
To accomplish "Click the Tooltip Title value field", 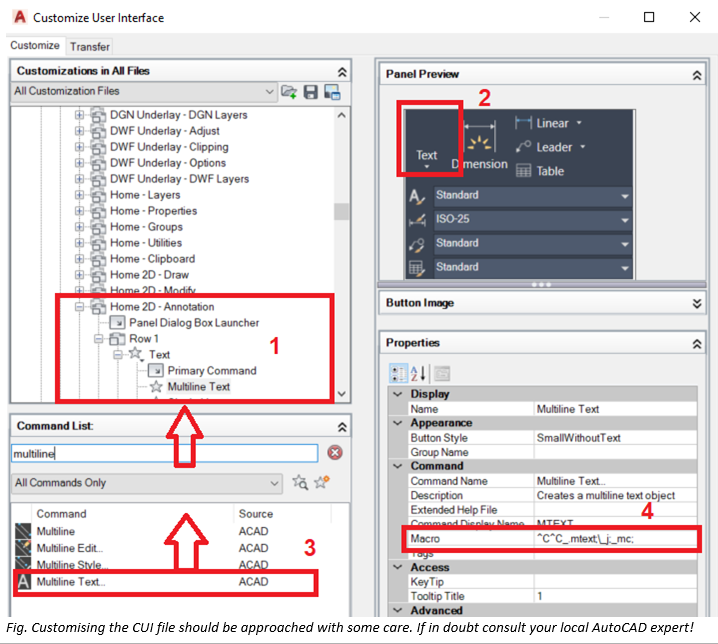I will (616, 596).
